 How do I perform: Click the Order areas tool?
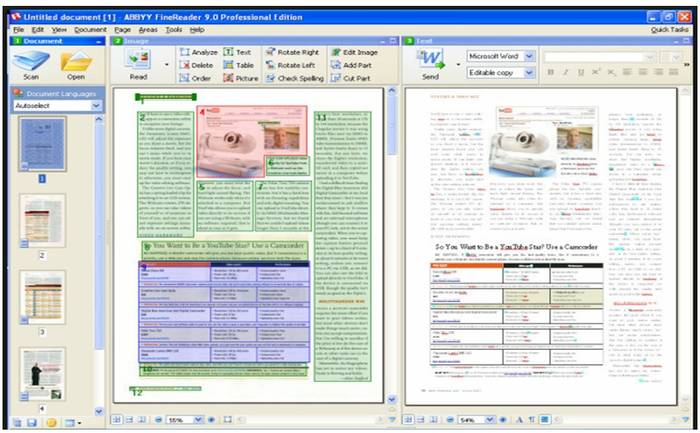[195, 78]
